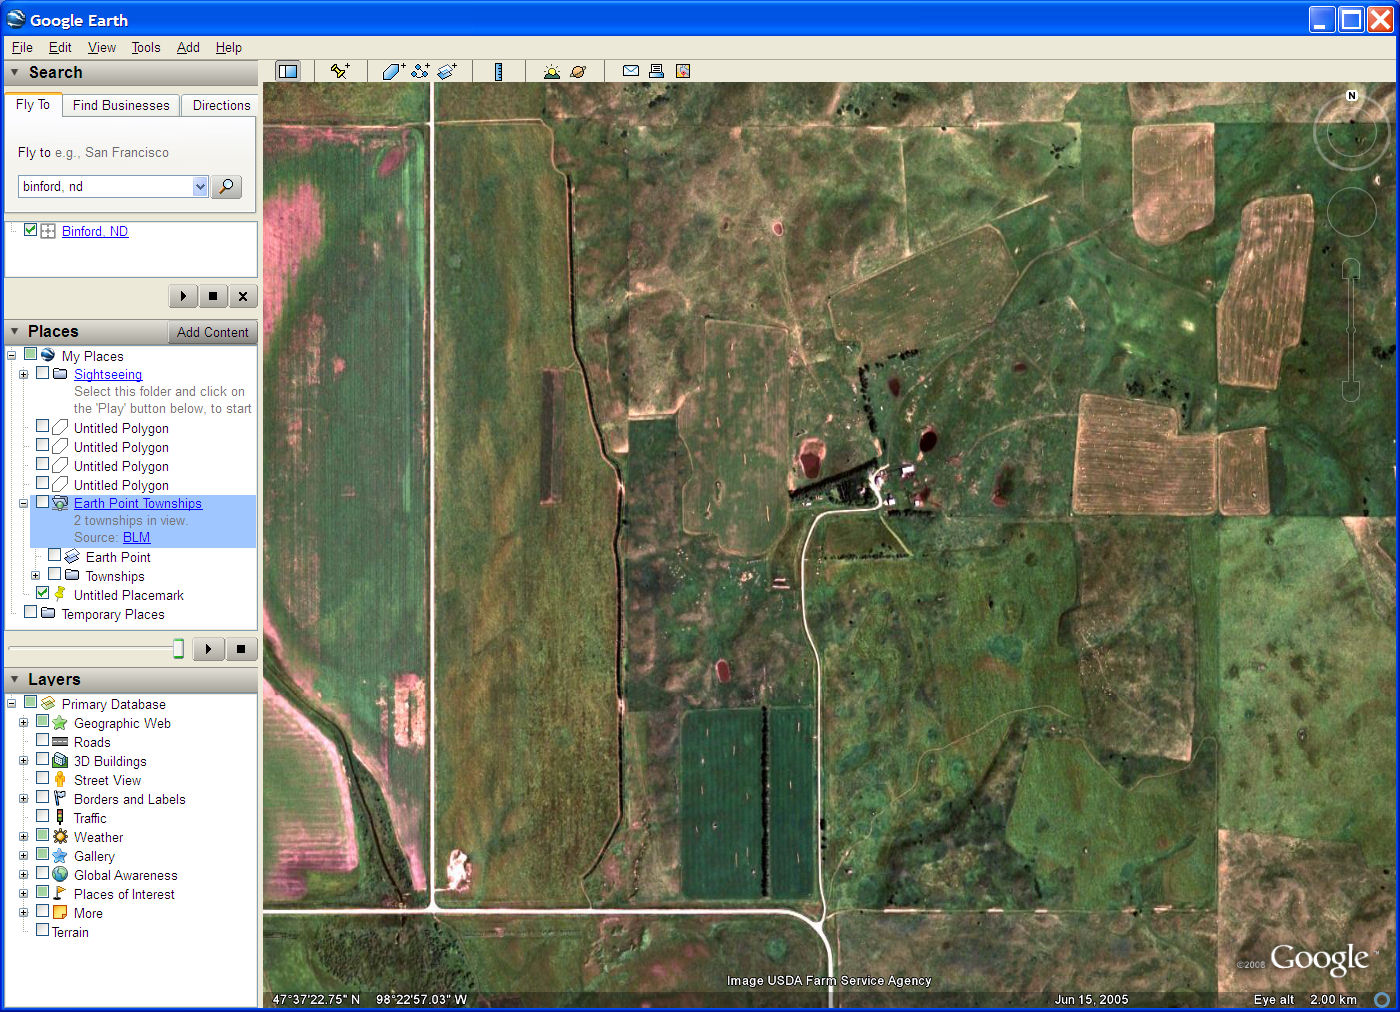This screenshot has height=1012, width=1400.
Task: Open the Edit menu
Action: click(x=60, y=47)
